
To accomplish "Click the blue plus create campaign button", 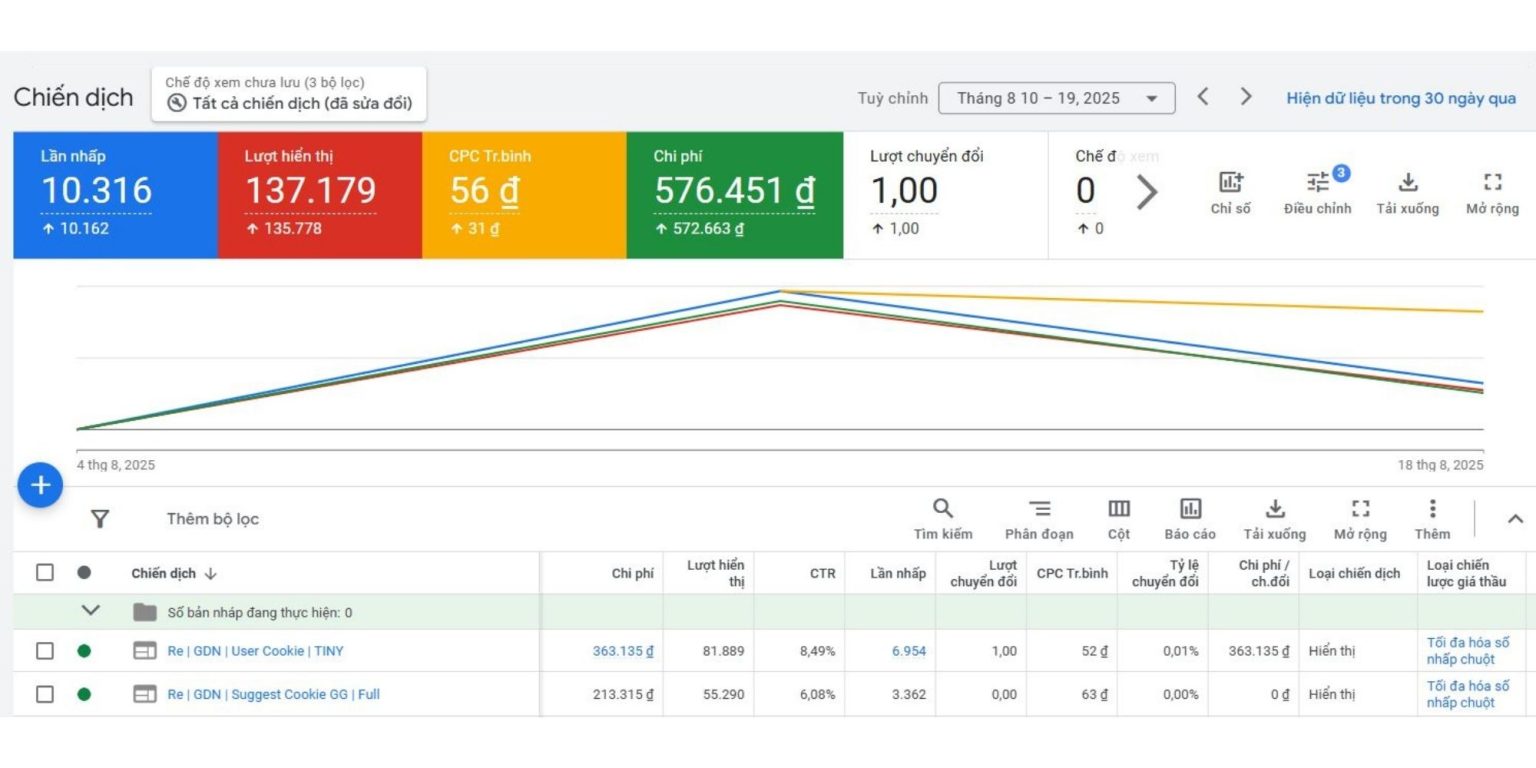I will [x=40, y=486].
